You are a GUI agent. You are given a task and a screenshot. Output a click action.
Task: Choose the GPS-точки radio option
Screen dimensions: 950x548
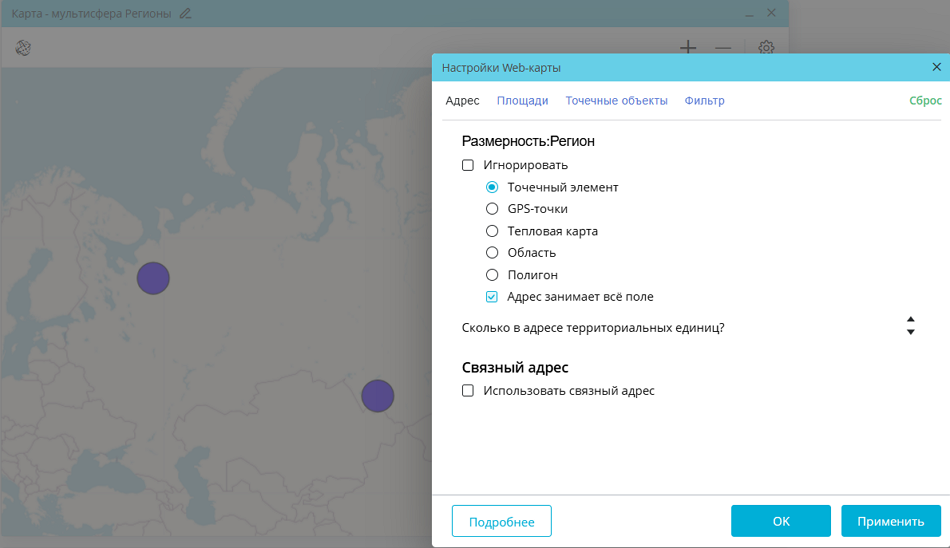tap(492, 209)
